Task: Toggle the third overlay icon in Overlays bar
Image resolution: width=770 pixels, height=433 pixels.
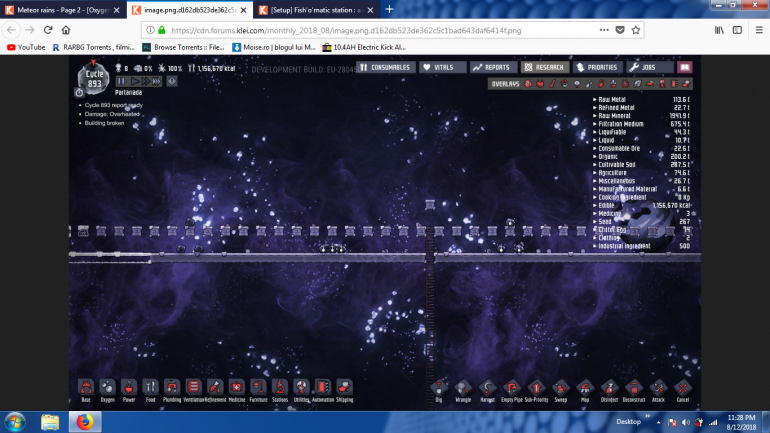Action: (x=552, y=84)
